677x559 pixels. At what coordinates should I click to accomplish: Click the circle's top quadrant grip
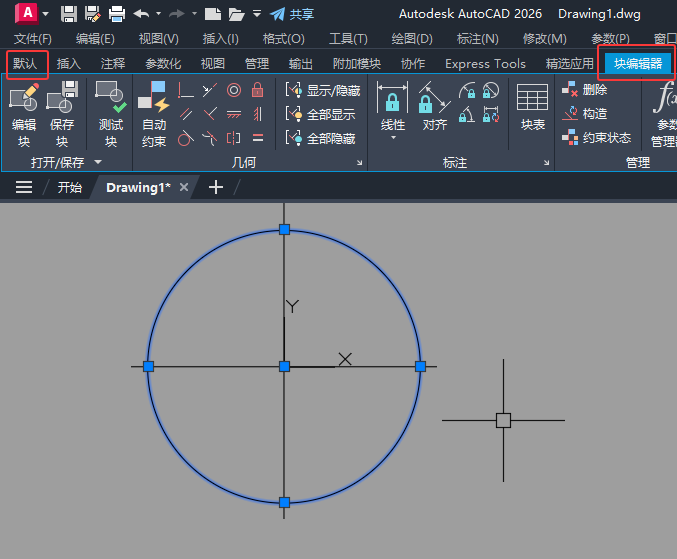pyautogui.click(x=284, y=229)
